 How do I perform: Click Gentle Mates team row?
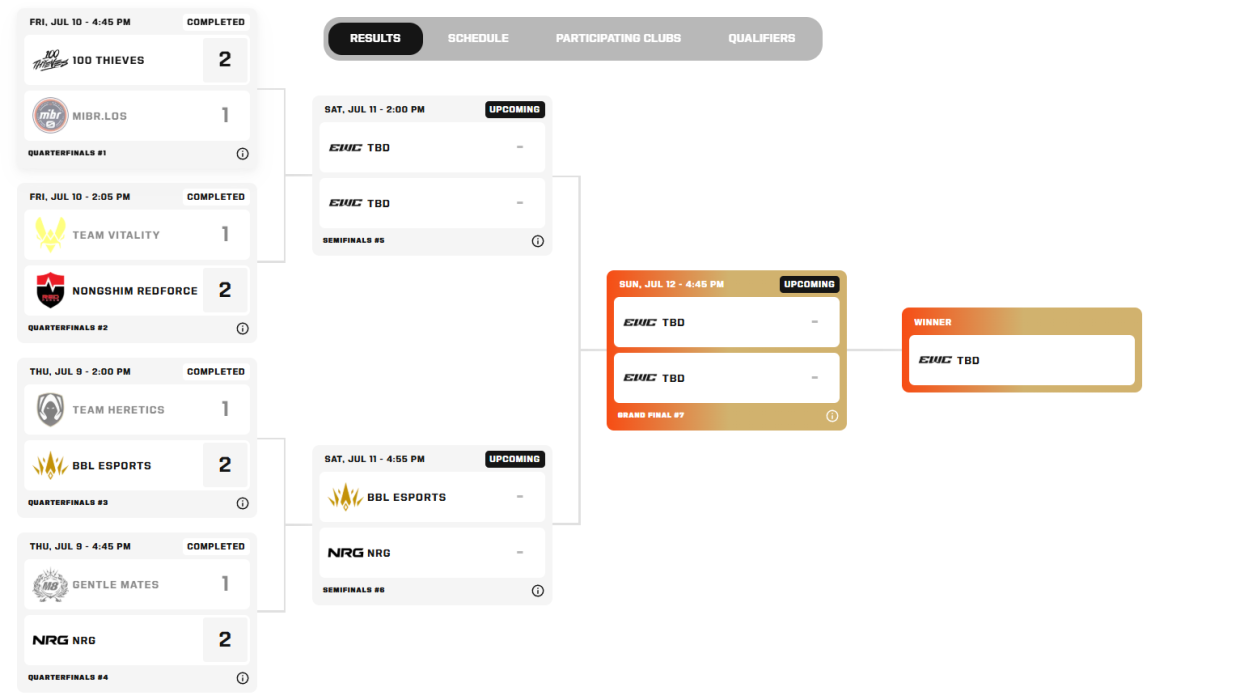coord(137,585)
